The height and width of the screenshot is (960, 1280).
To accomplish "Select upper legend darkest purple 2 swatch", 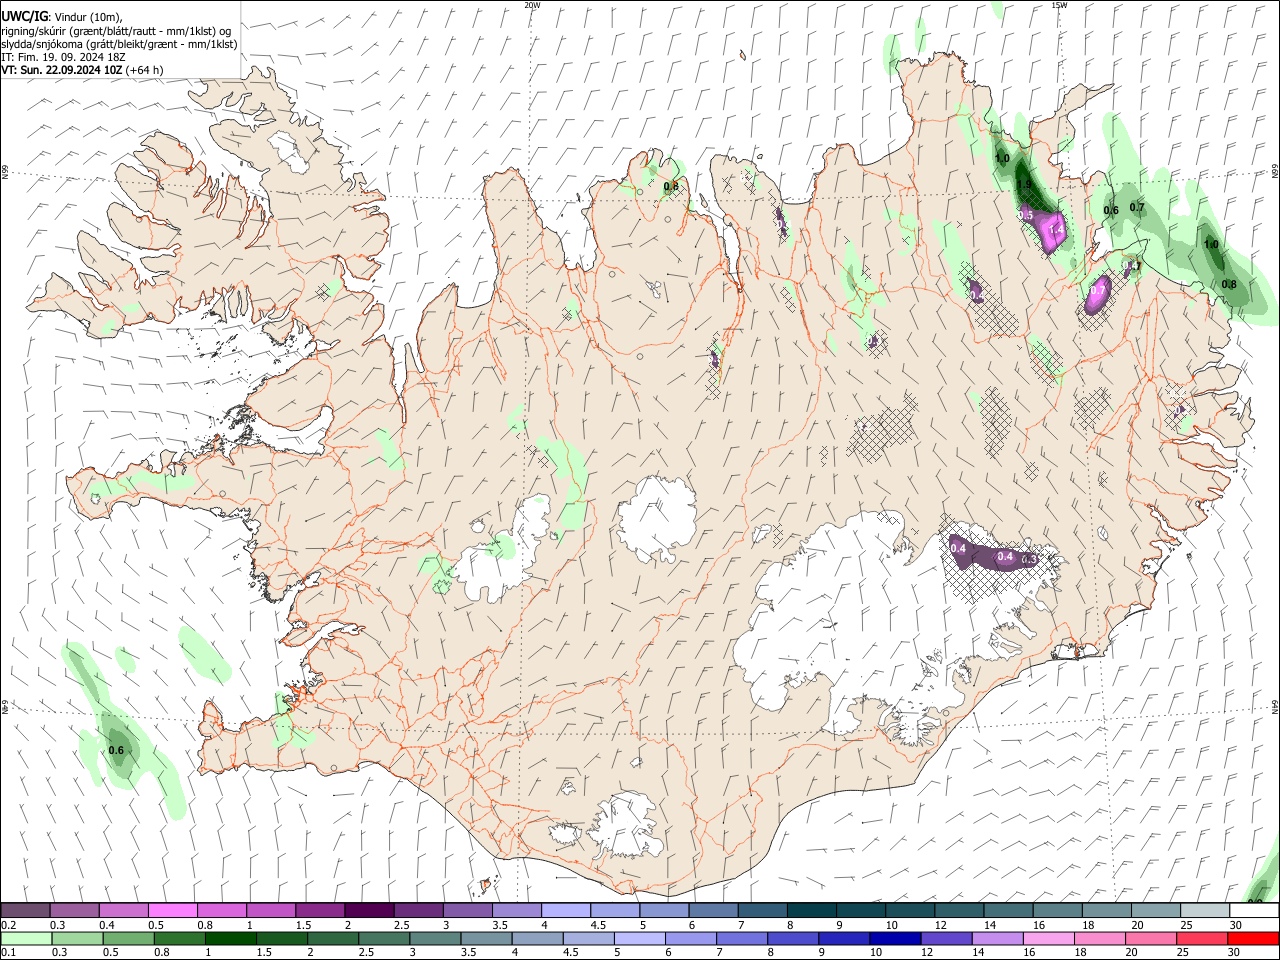I will tap(369, 911).
